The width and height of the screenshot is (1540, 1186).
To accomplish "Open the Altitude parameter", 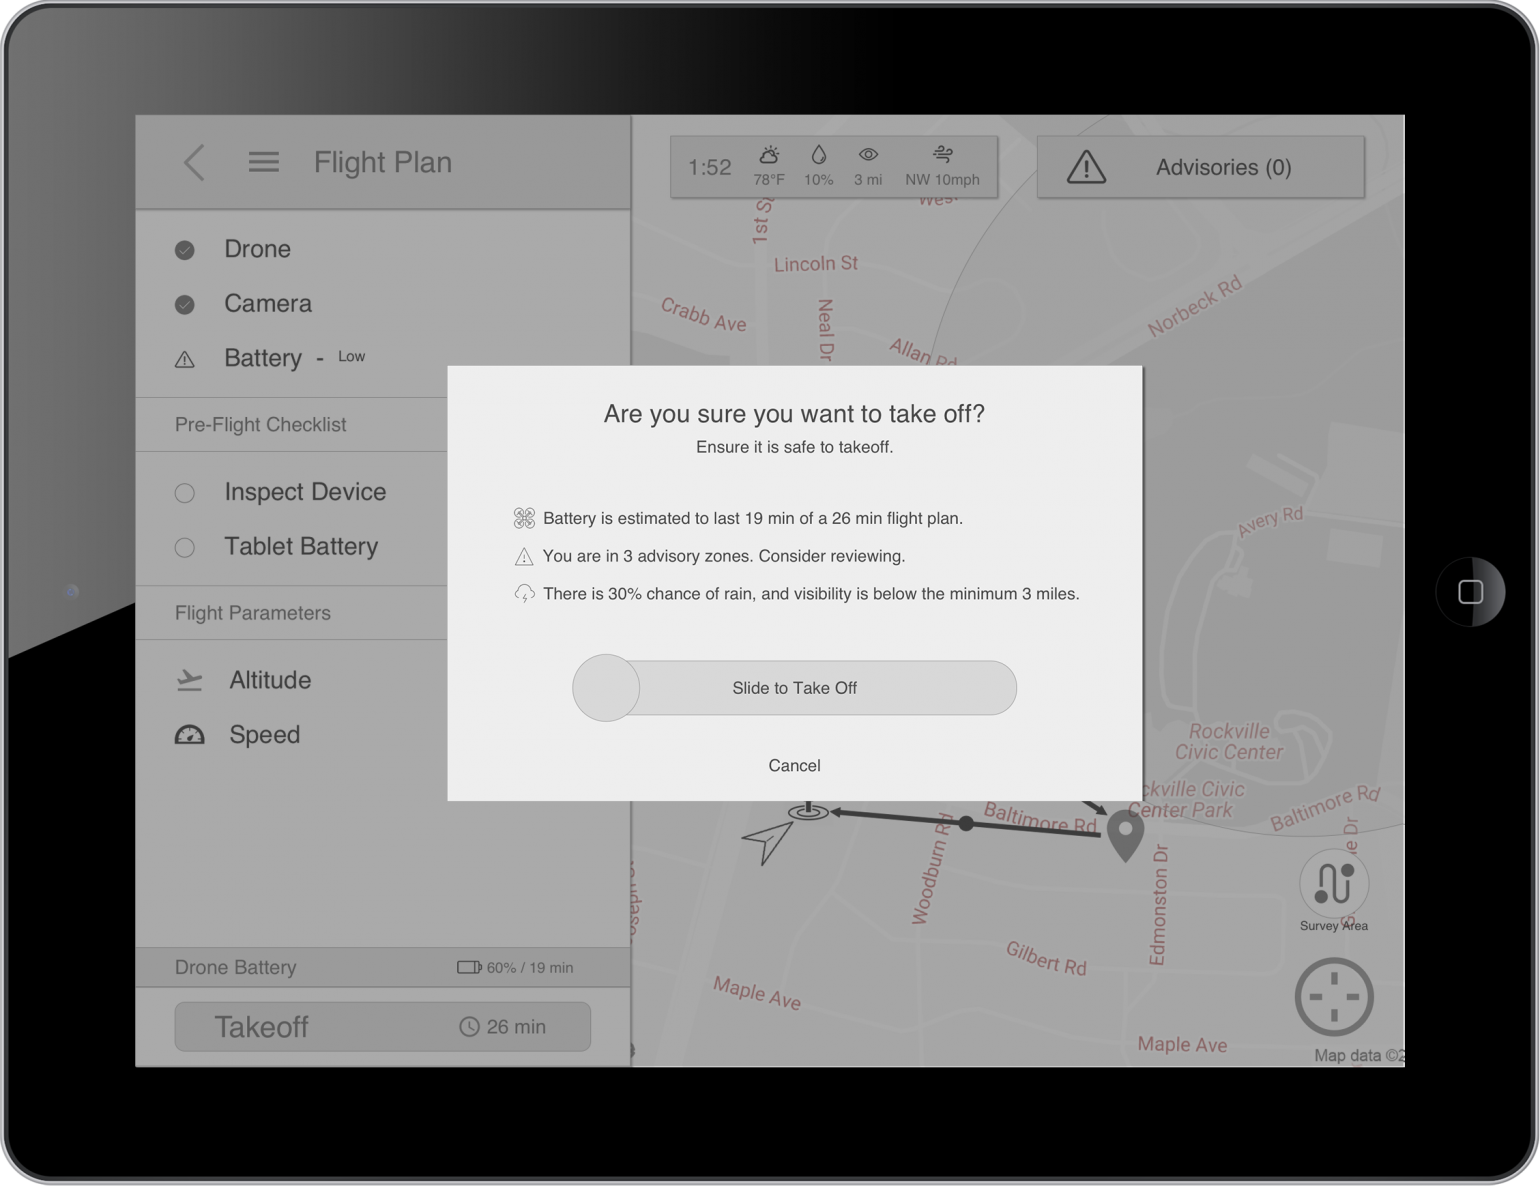I will tap(270, 680).
